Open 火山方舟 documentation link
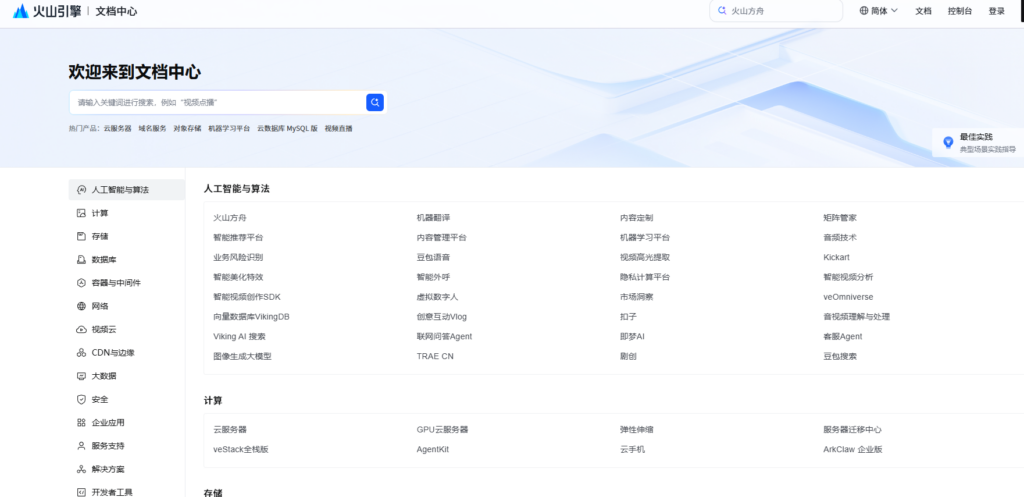 (230, 217)
